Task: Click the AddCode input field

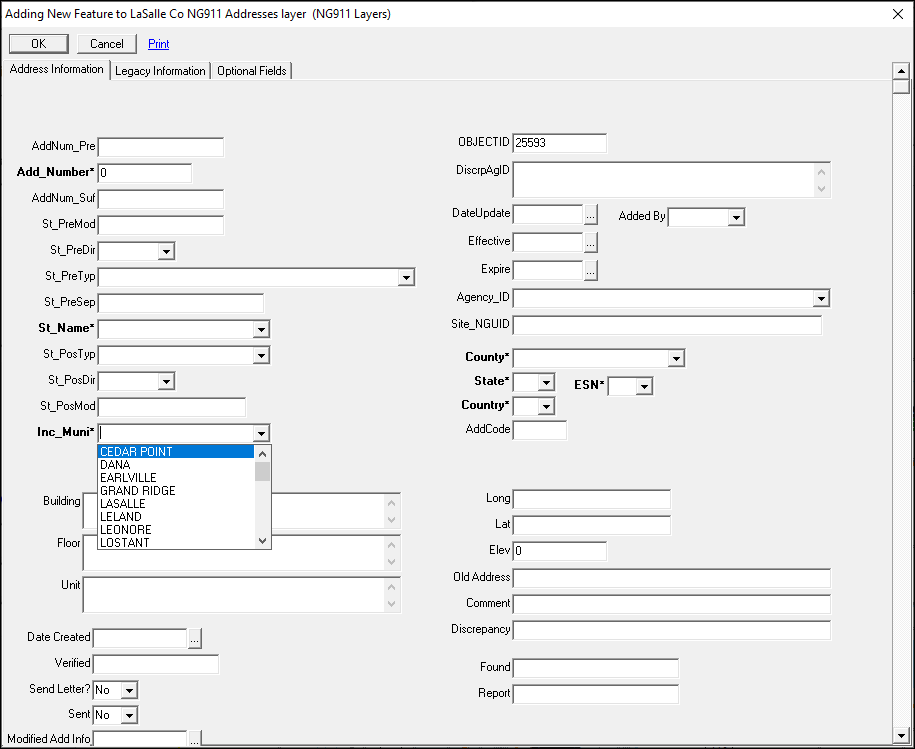Action: click(540, 430)
